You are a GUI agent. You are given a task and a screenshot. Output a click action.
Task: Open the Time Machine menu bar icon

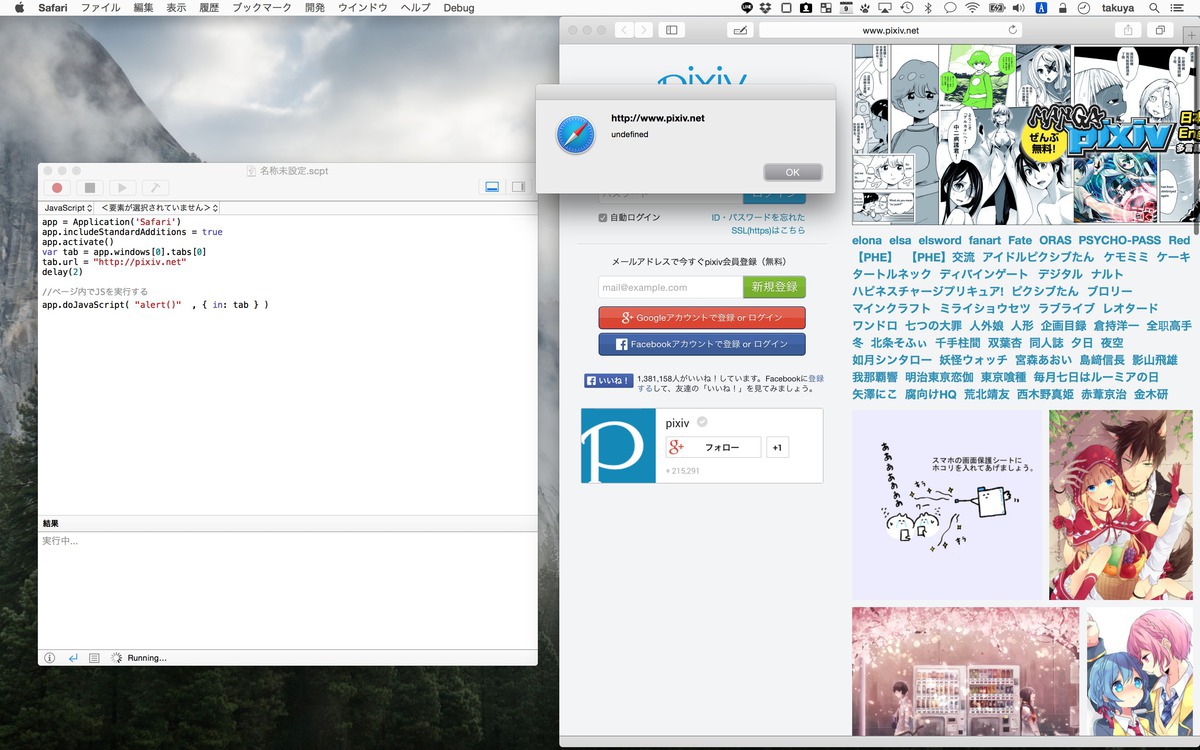click(907, 8)
